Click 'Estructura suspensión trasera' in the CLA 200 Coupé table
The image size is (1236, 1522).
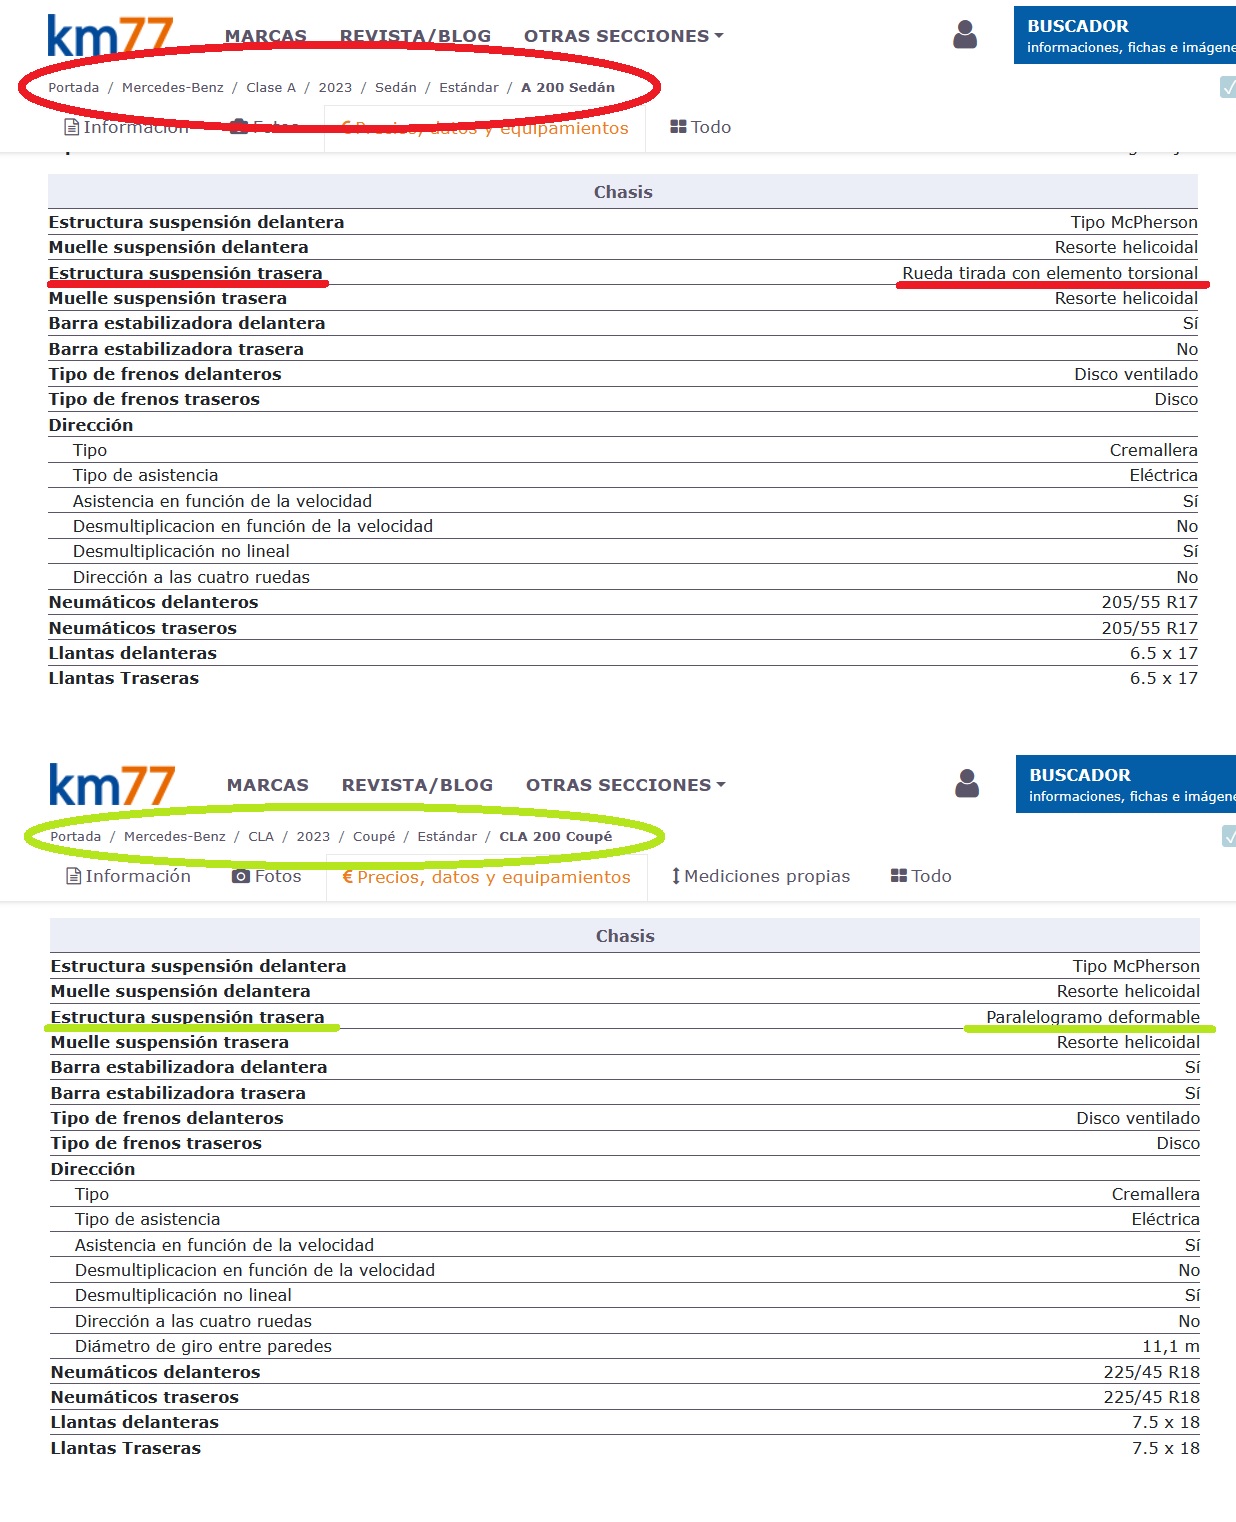188,1017
